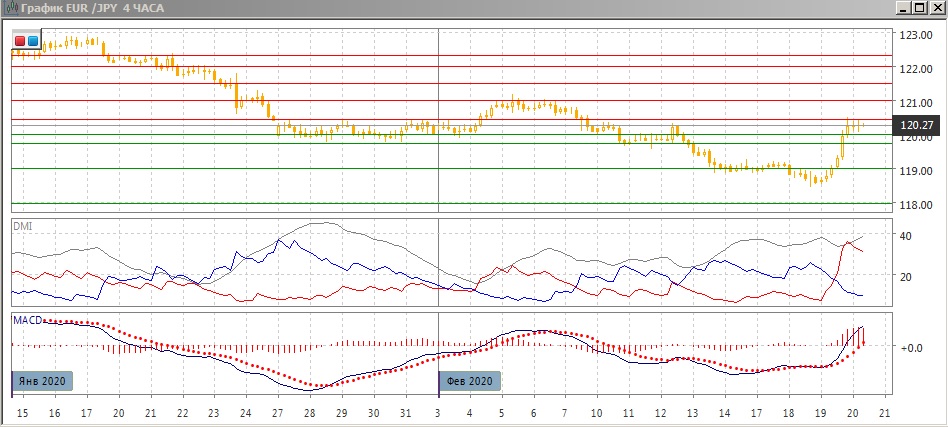Click the DMI scale value 40
Screen dimensions: 948x427
(x=905, y=236)
